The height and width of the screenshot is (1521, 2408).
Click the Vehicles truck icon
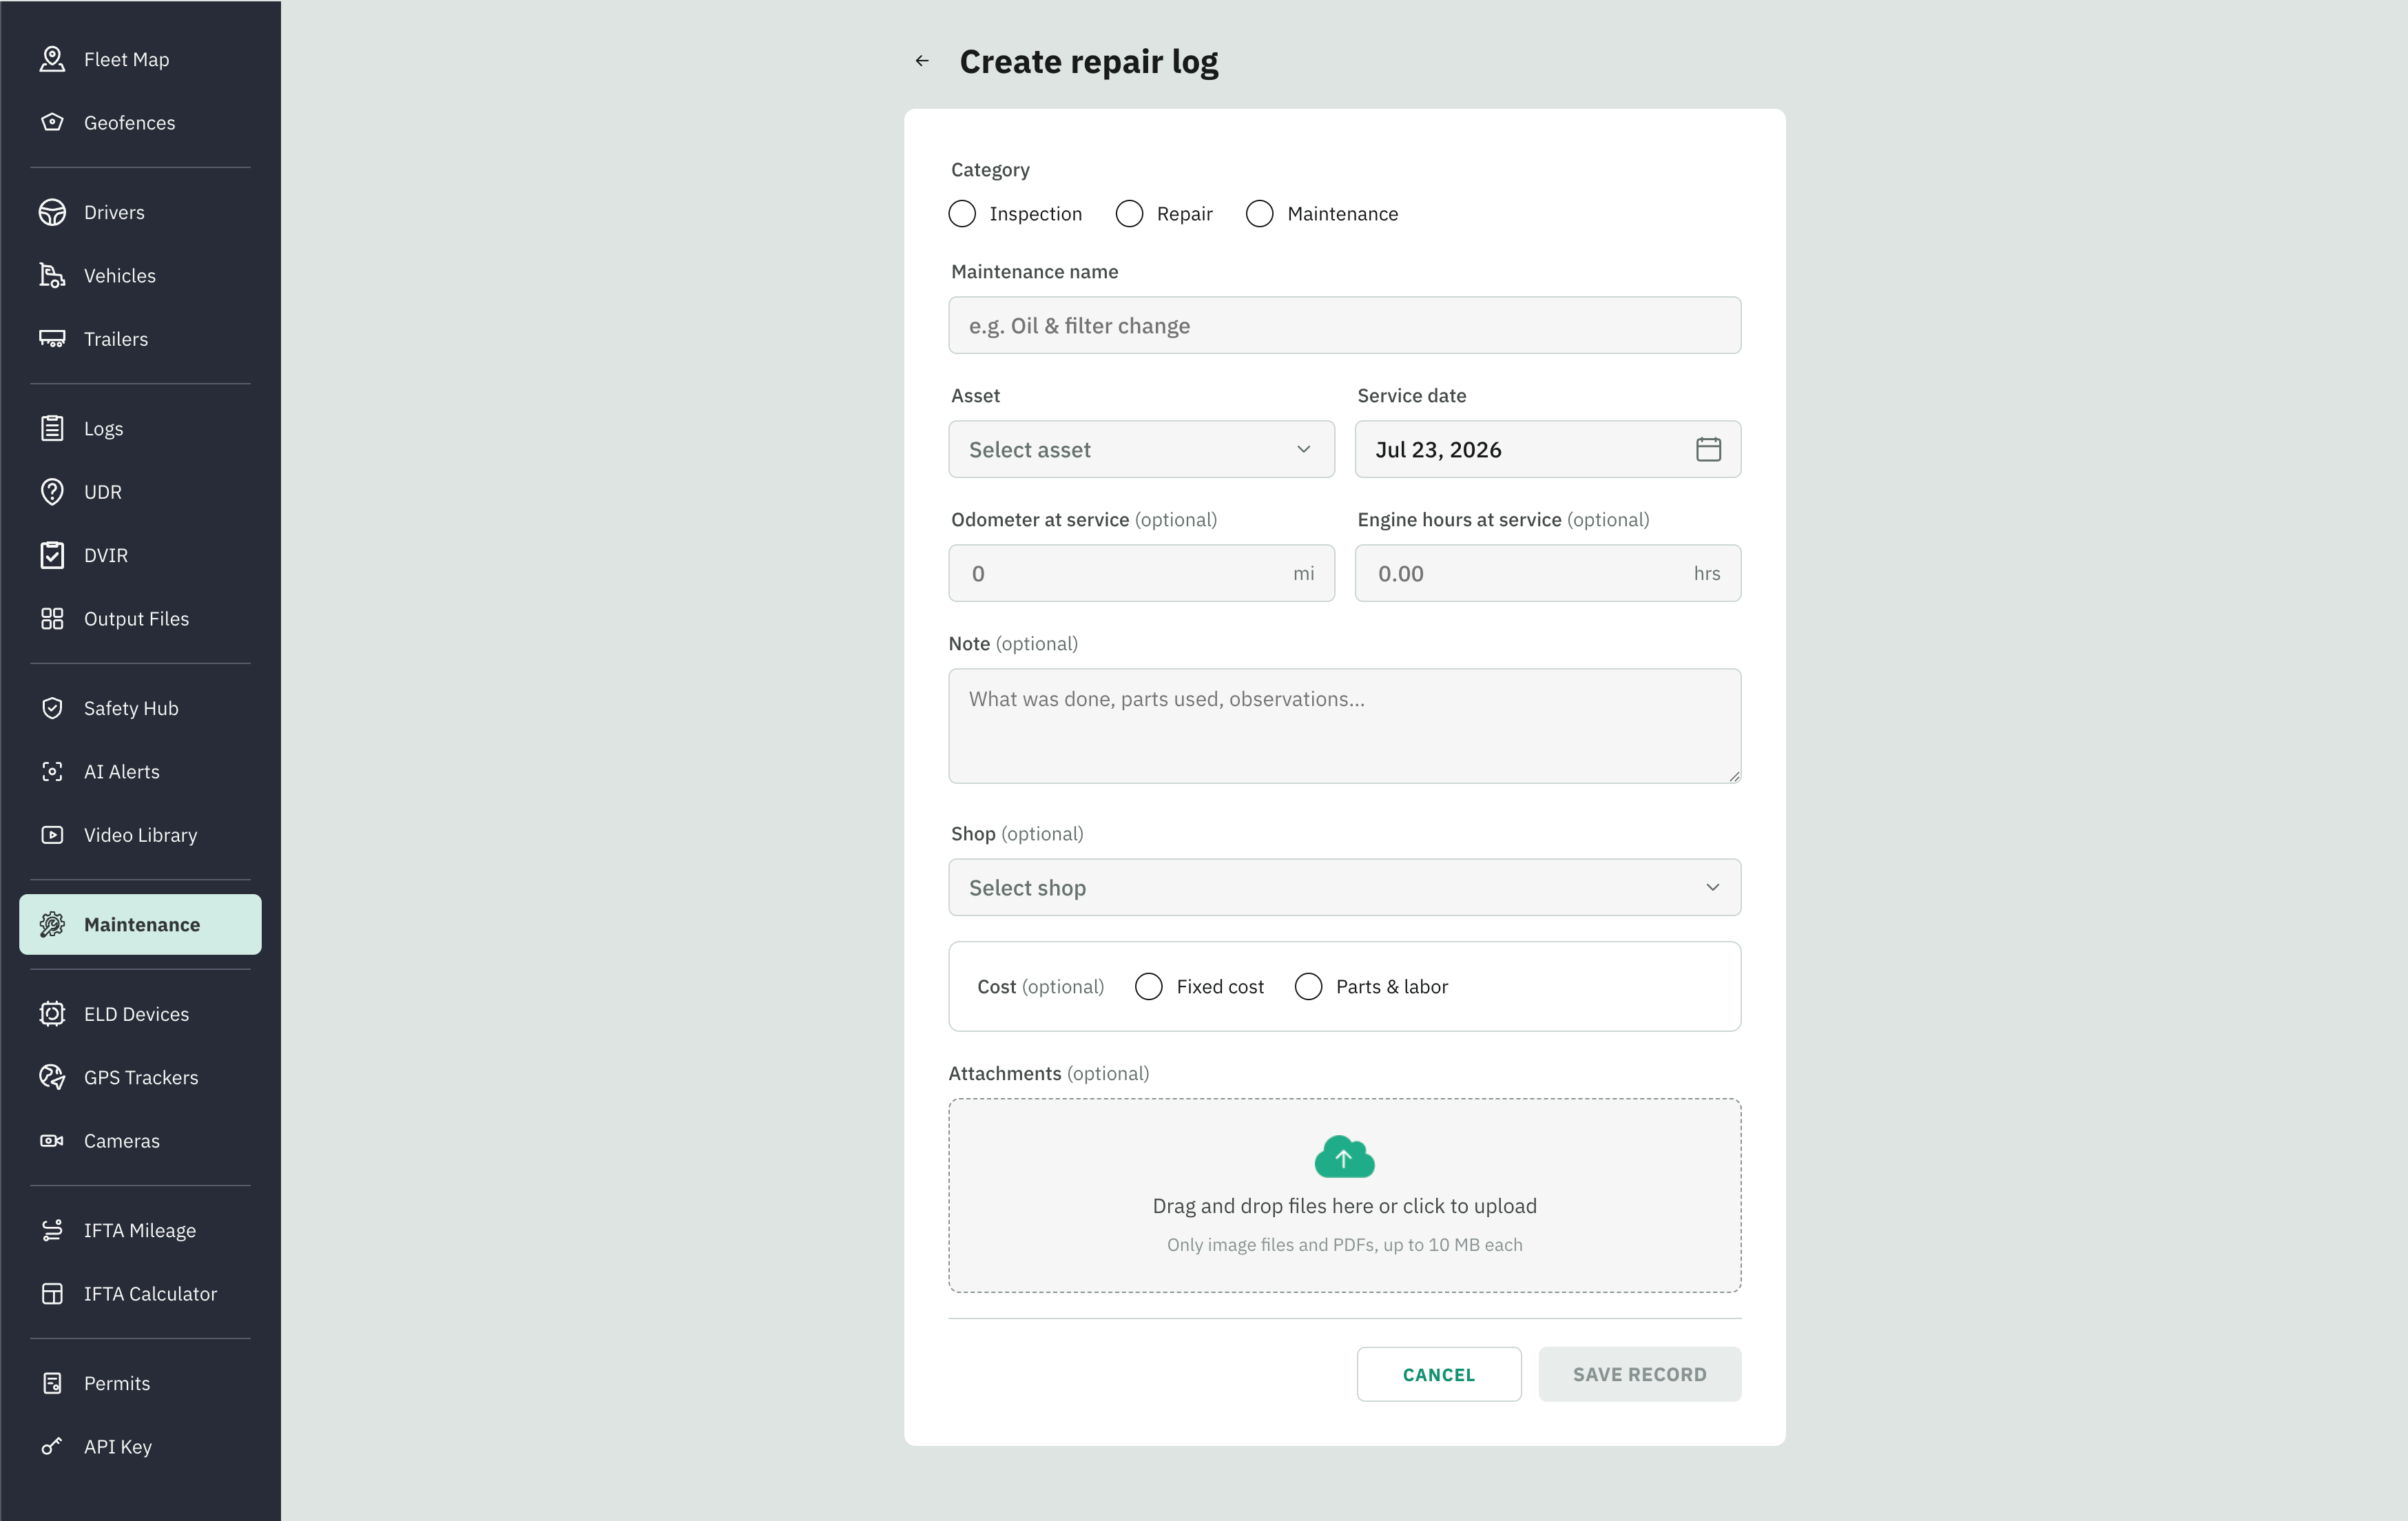(x=52, y=275)
